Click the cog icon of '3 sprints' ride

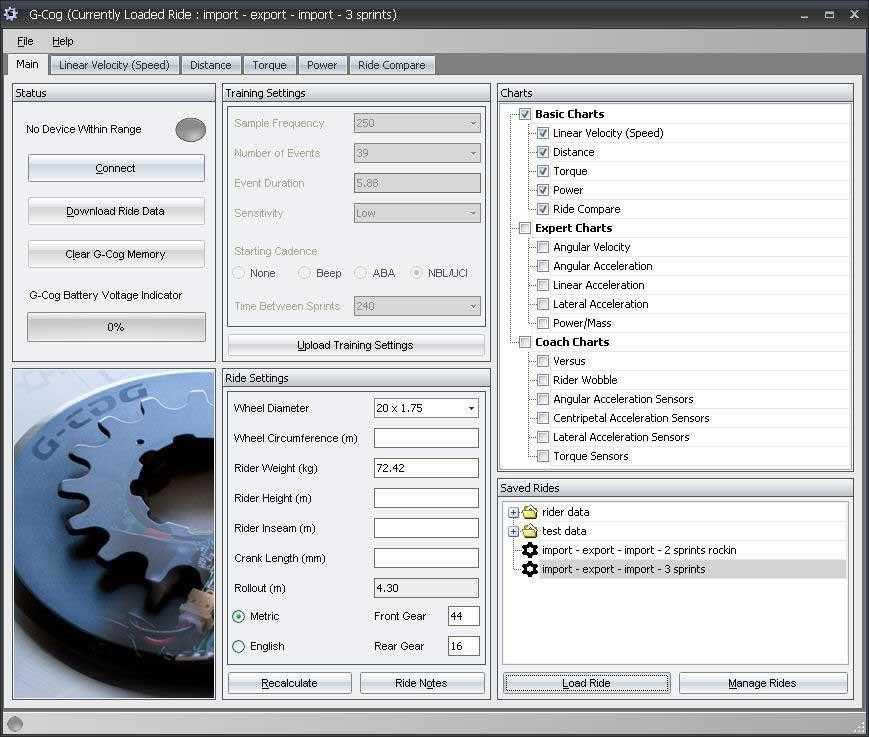coord(530,569)
